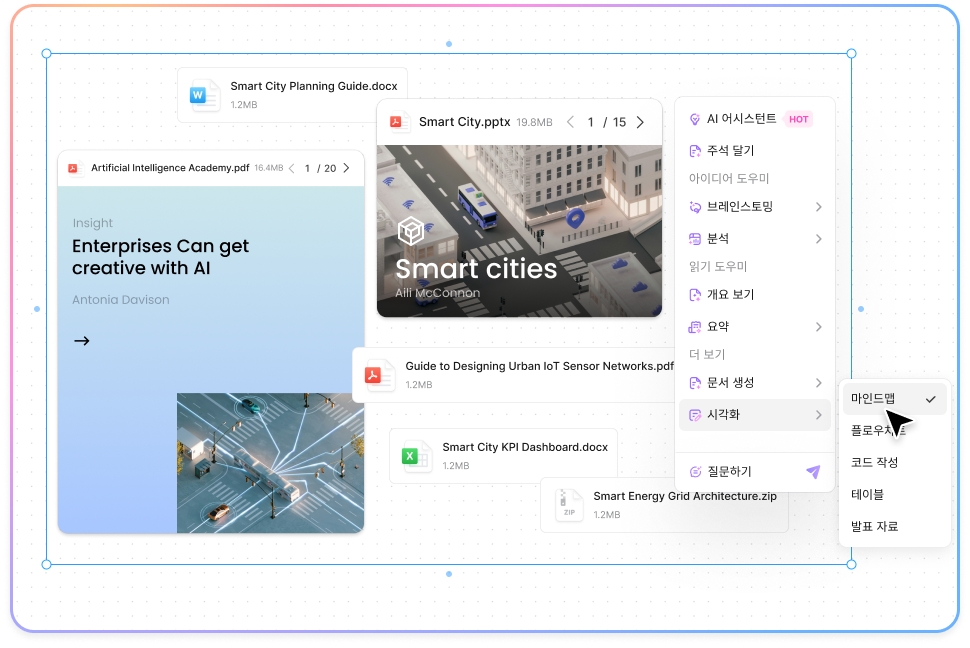
Task: Click 주석 달기 in the AI menu
Action: 730,151
